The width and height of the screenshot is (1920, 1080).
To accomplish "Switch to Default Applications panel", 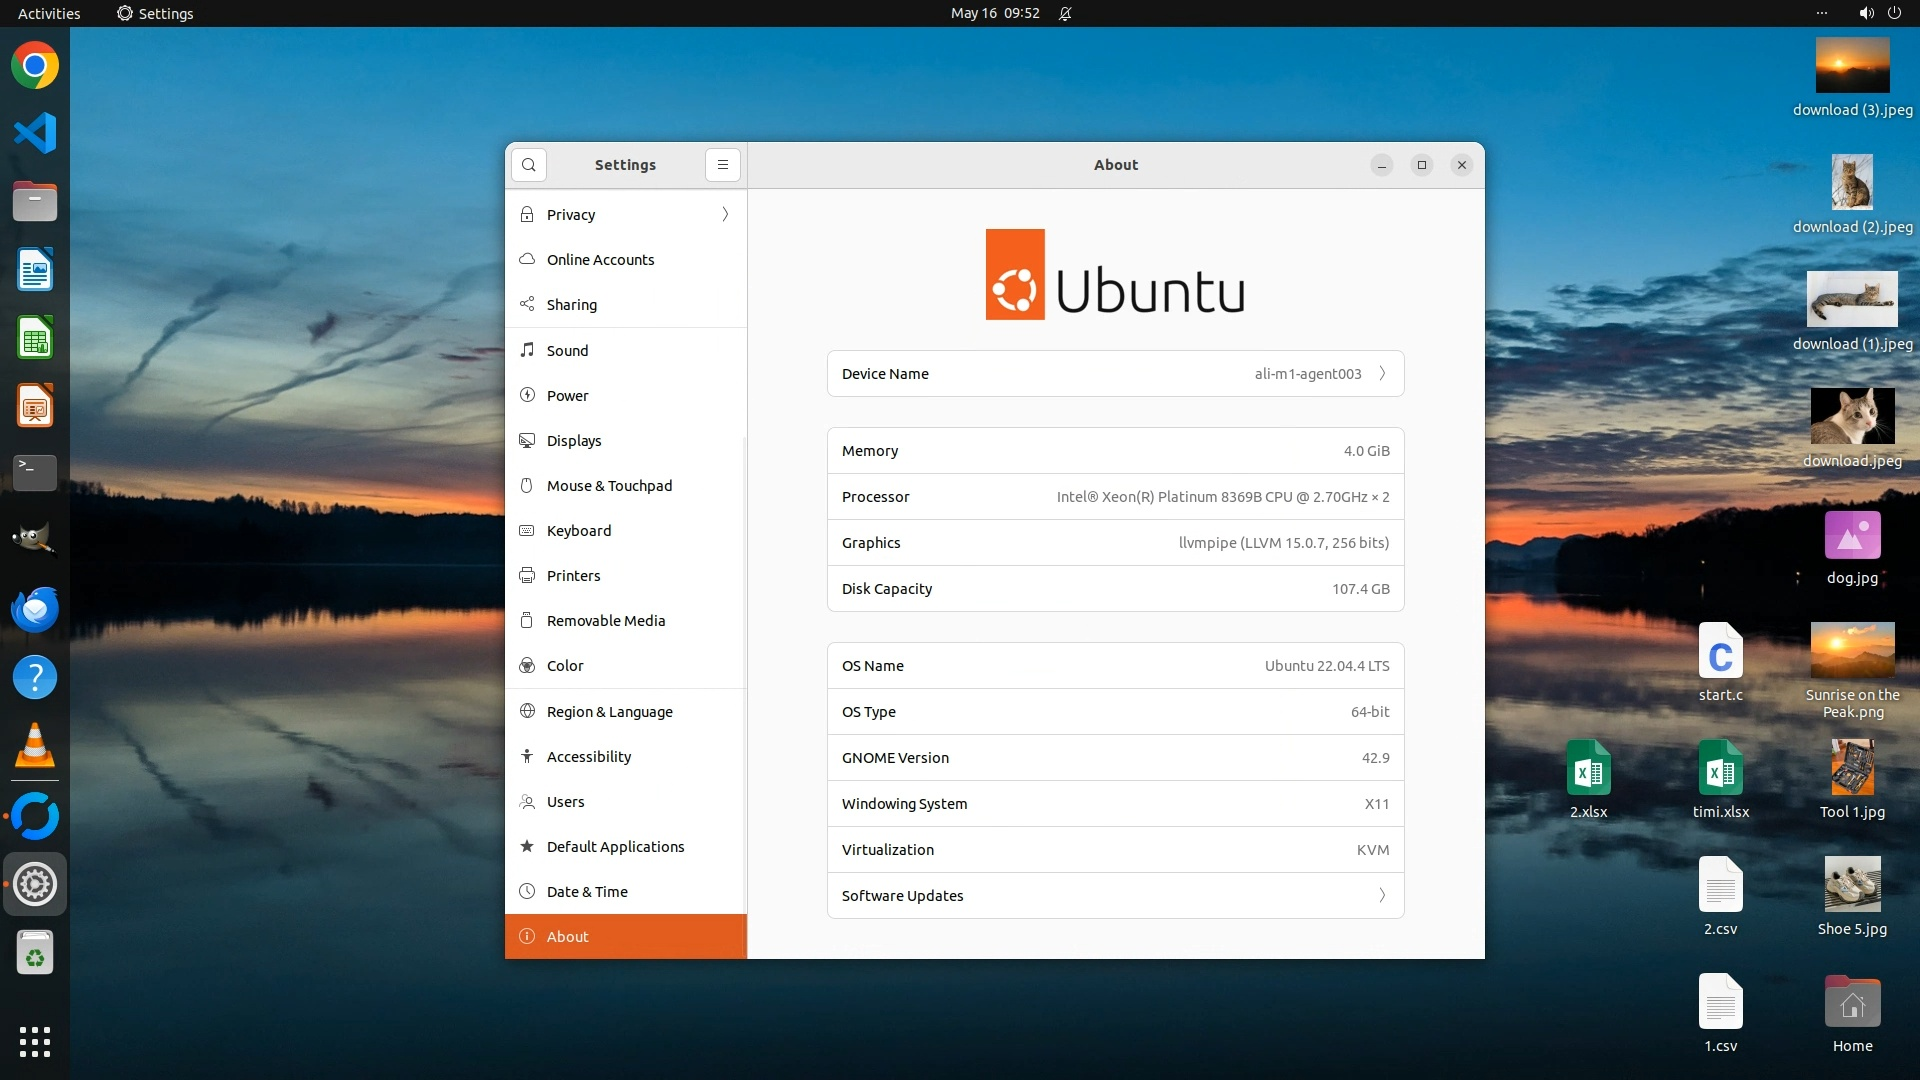I will click(x=615, y=847).
